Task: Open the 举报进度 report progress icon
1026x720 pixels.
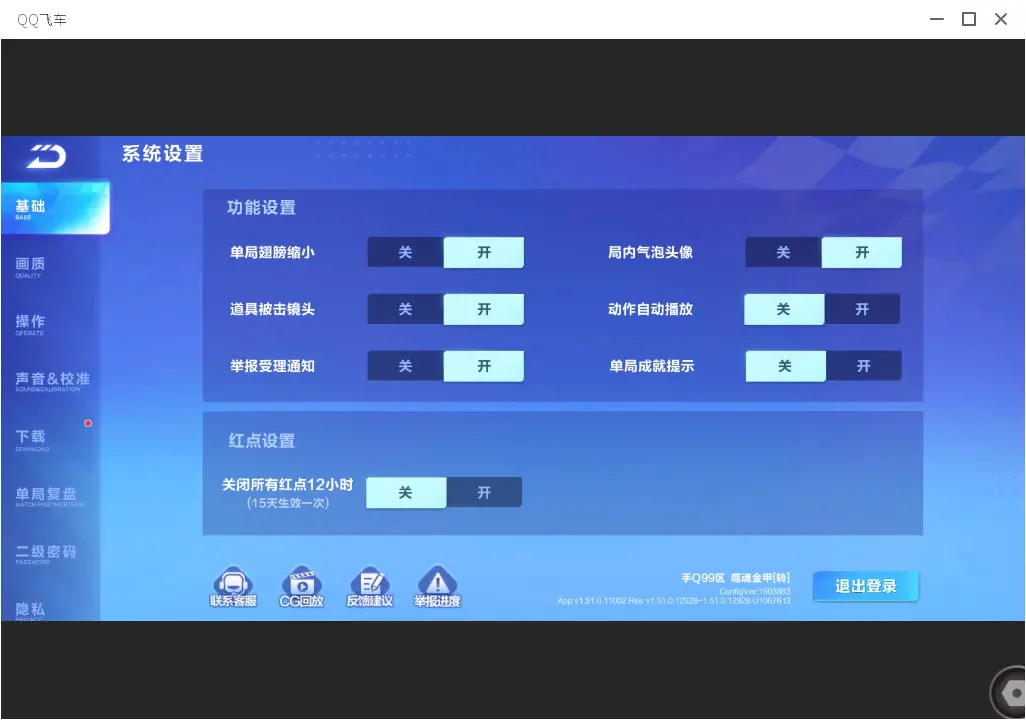Action: (437, 586)
